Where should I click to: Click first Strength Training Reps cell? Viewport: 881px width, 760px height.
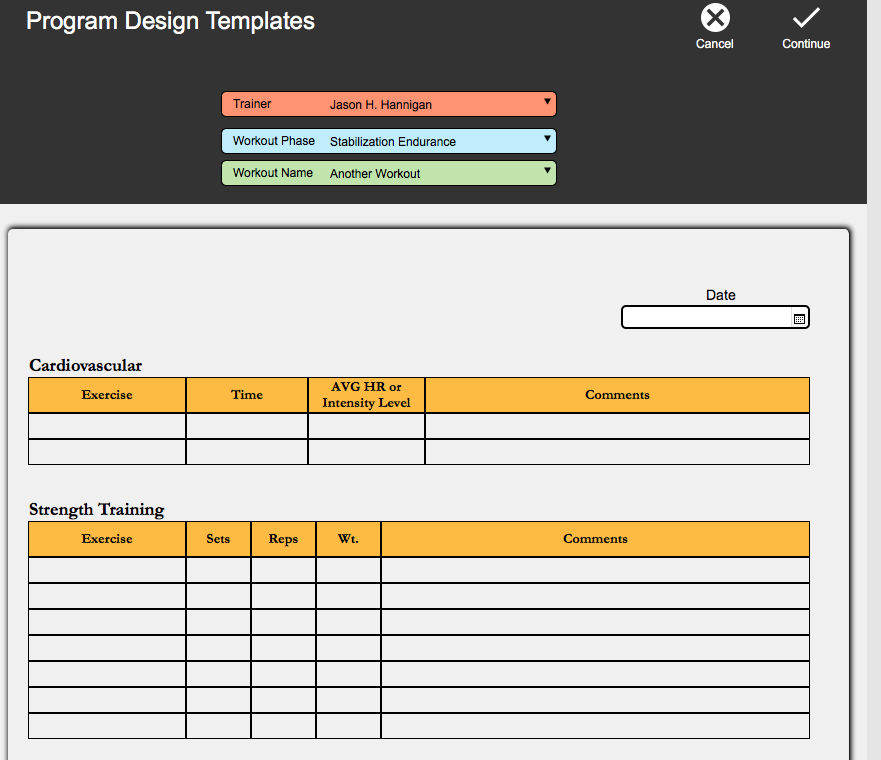pyautogui.click(x=283, y=570)
